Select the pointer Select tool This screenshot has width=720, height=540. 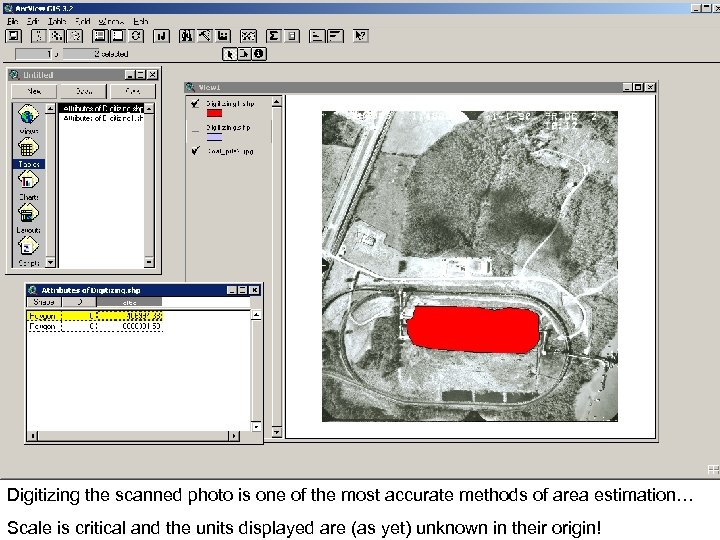pyautogui.click(x=229, y=54)
